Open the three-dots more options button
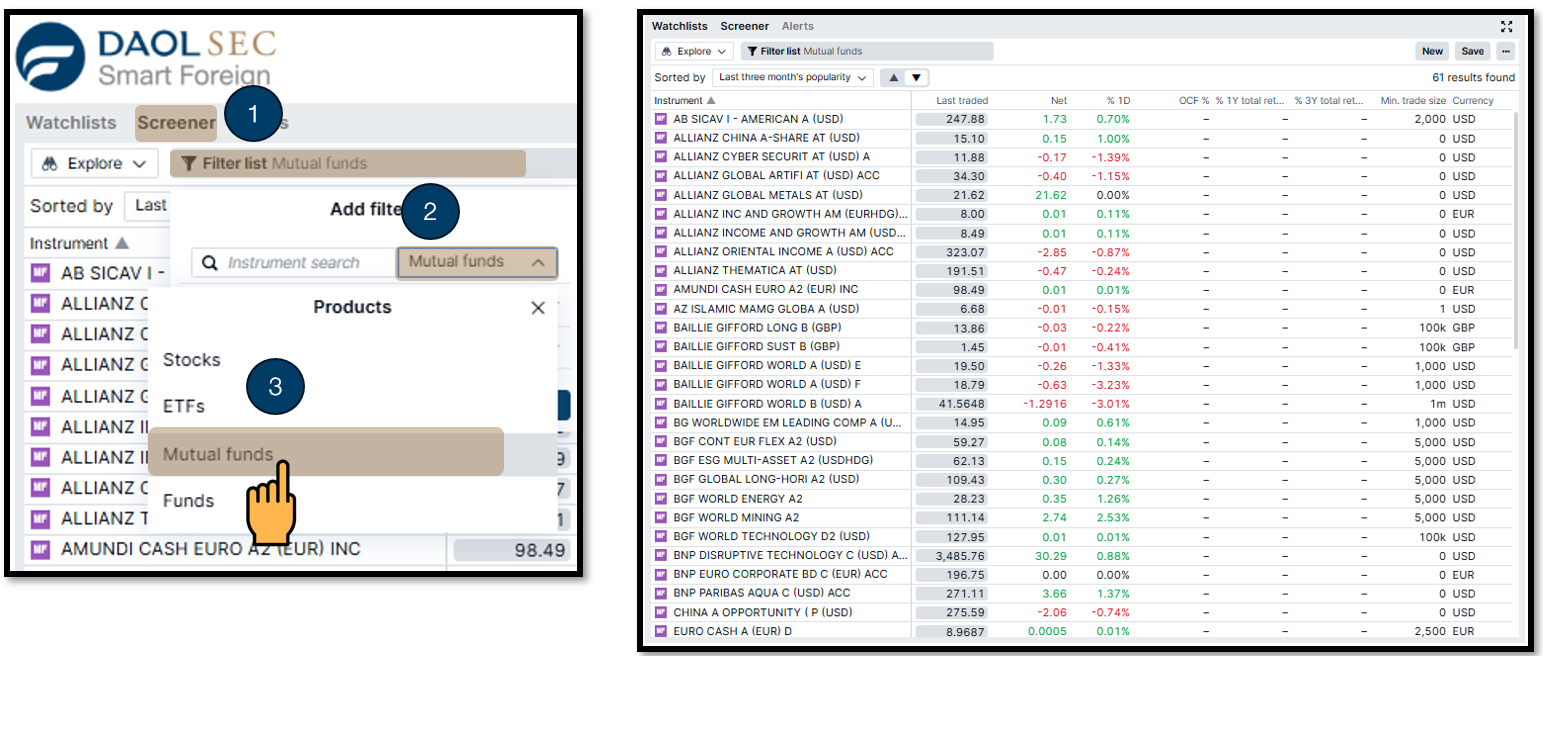The height and width of the screenshot is (738, 1543). click(x=1505, y=51)
